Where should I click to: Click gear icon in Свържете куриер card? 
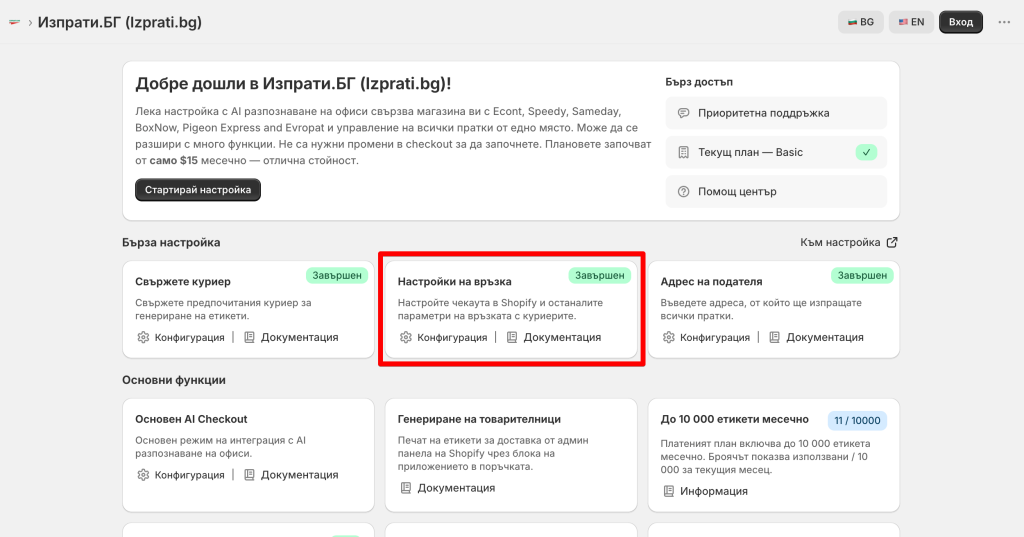click(x=143, y=337)
